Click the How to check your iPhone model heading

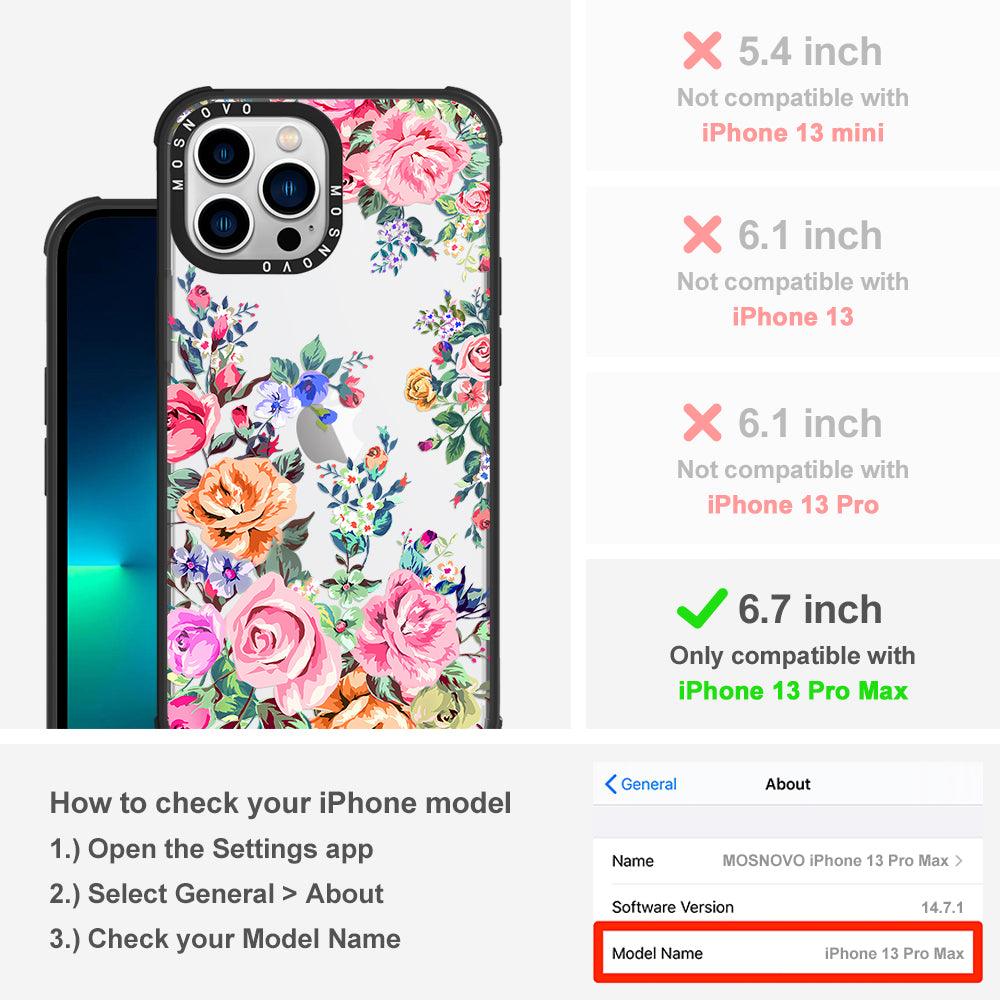[x=281, y=803]
